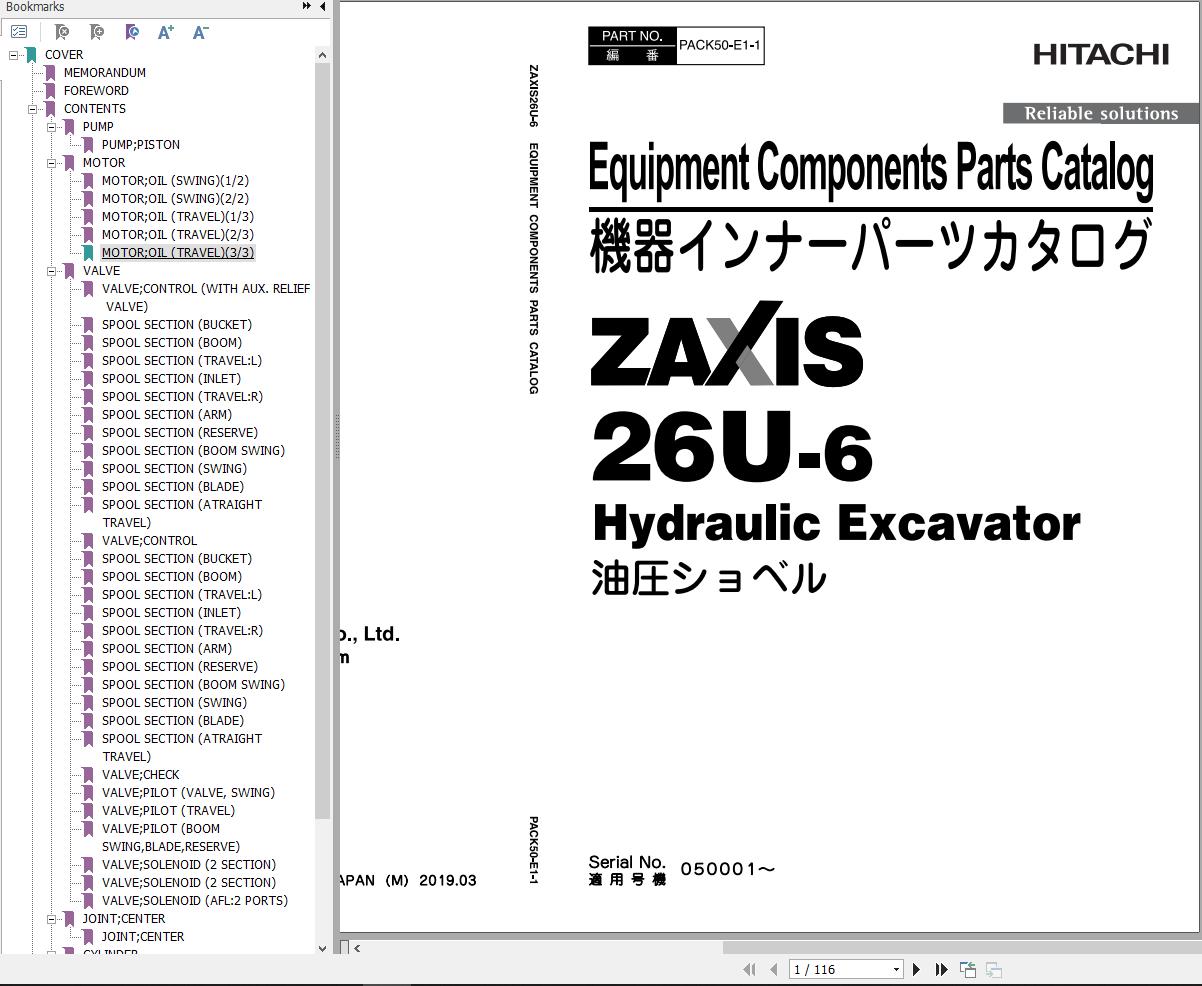Screen dimensions: 1202x986
Task: Collapse the COVER tree node
Action: coord(14,55)
